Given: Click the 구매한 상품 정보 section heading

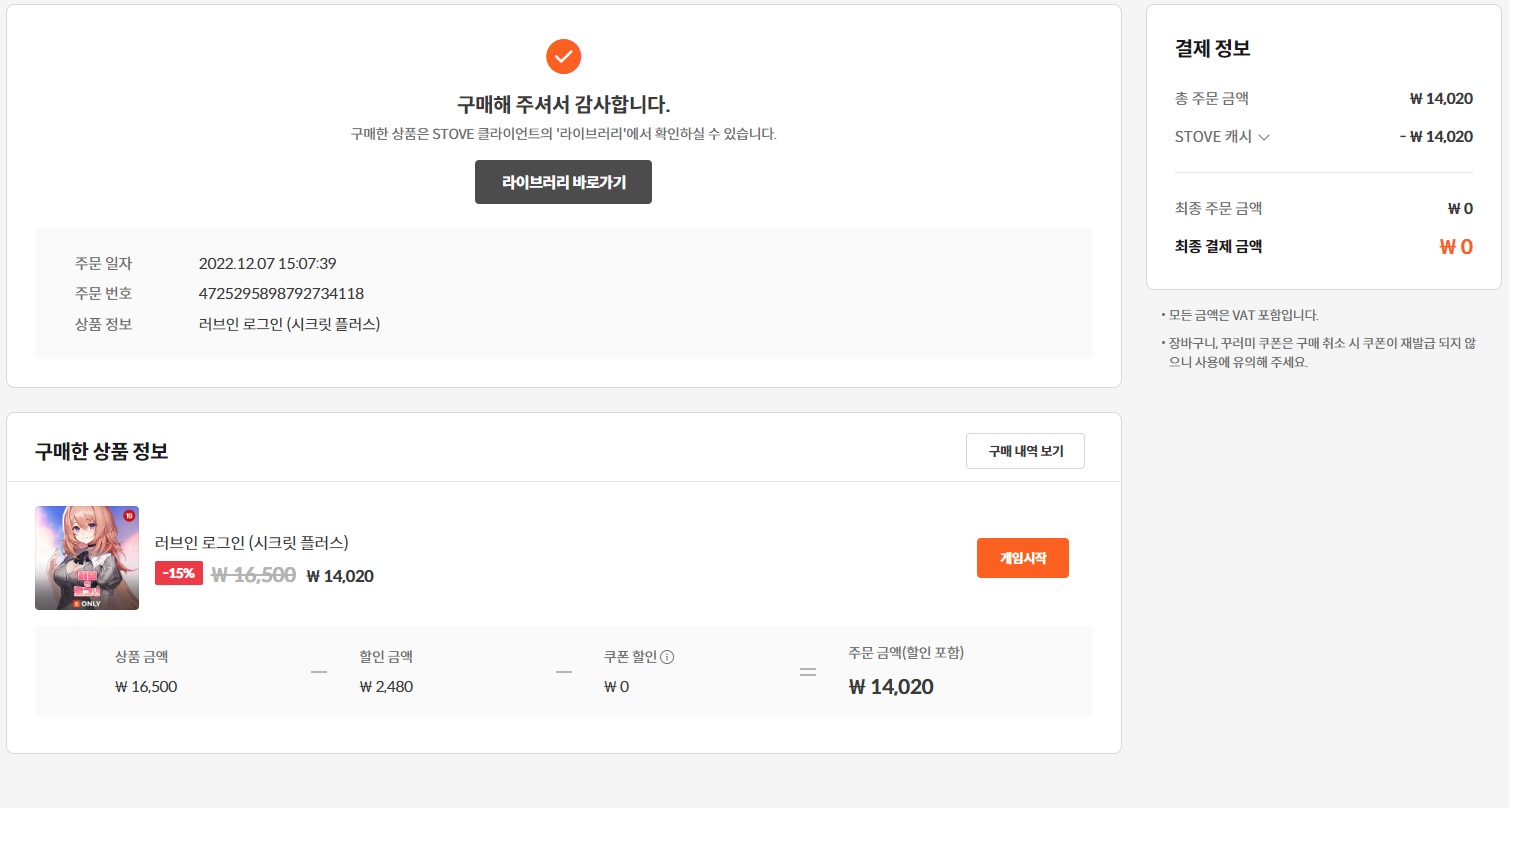Looking at the screenshot, I should 101,451.
